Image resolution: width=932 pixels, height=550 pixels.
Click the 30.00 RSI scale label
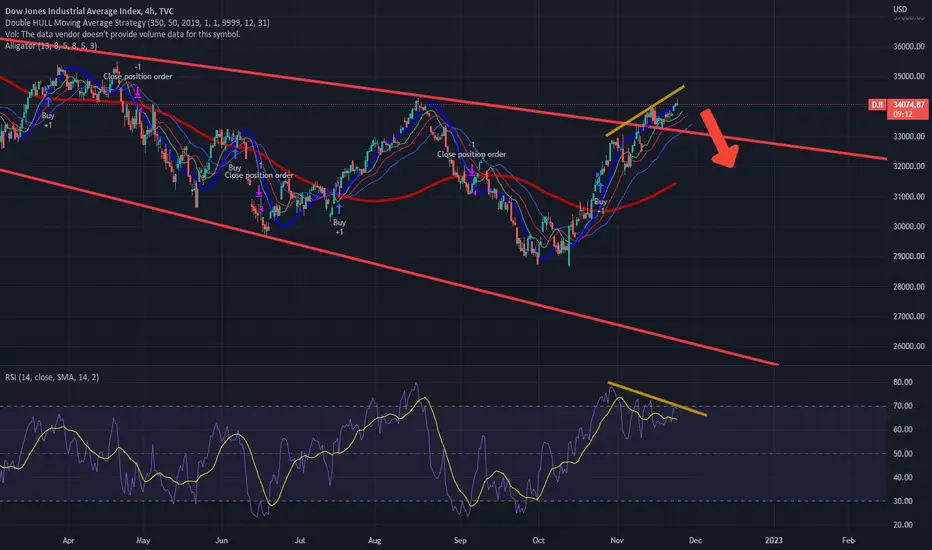902,501
